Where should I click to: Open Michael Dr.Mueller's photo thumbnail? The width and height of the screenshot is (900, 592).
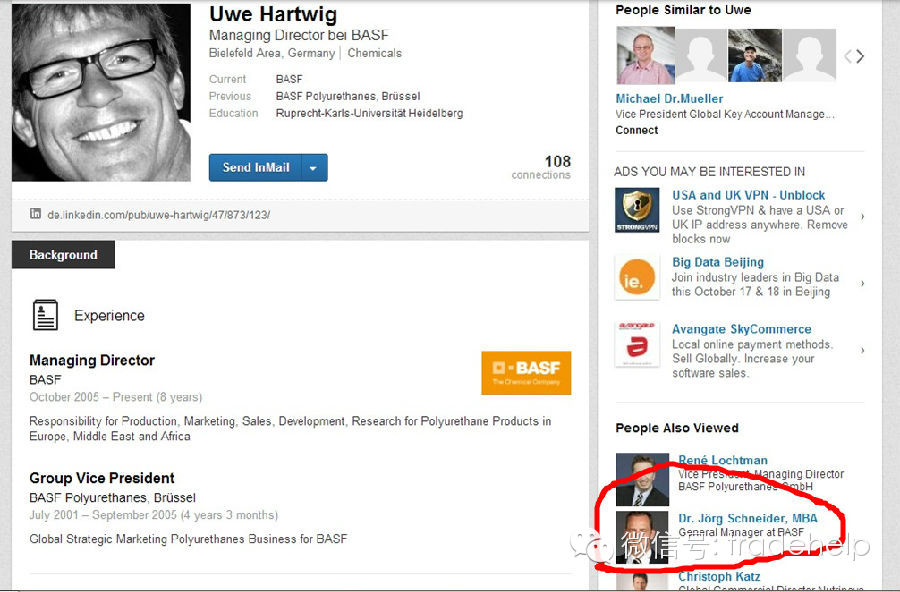coord(645,56)
